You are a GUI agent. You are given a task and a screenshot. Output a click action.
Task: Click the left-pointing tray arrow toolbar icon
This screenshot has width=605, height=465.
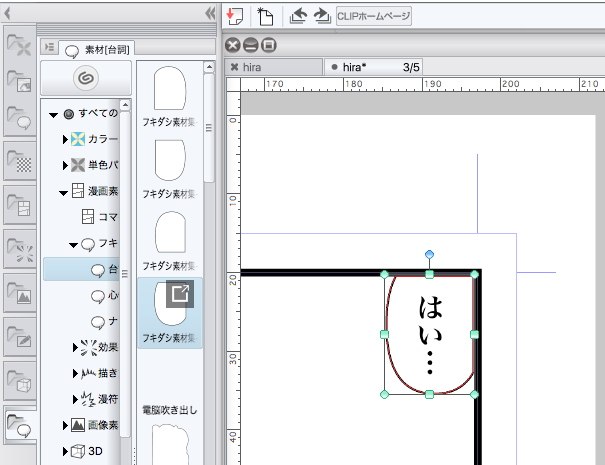pos(300,15)
